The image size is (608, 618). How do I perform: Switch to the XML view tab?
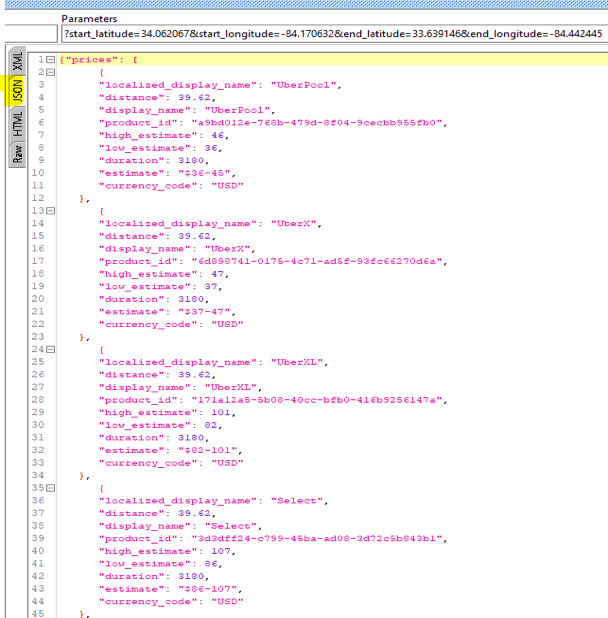coord(17,61)
